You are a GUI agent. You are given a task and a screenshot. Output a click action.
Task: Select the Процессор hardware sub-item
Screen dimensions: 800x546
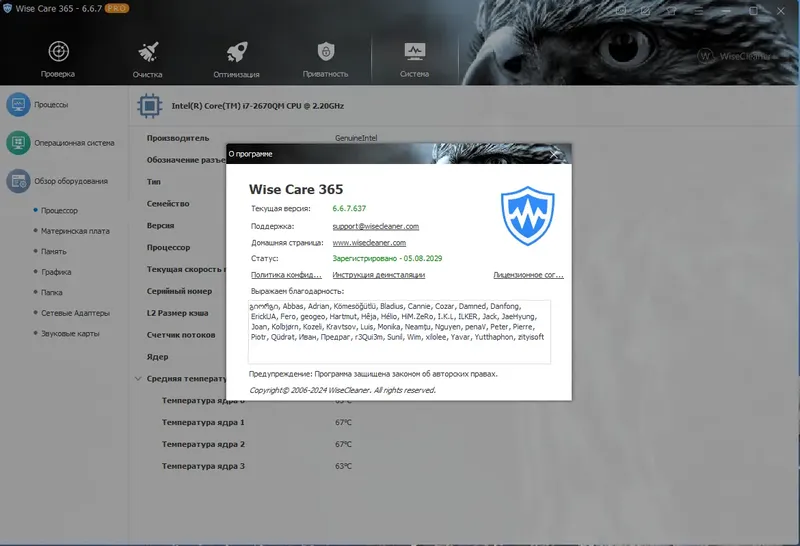pyautogui.click(x=59, y=210)
